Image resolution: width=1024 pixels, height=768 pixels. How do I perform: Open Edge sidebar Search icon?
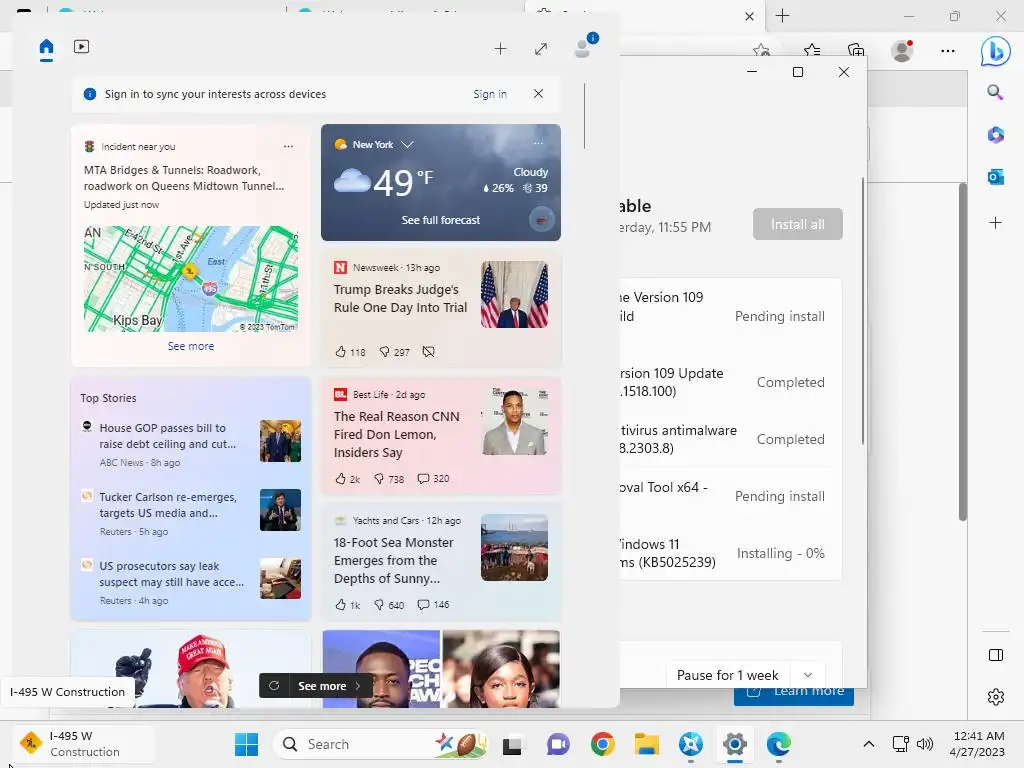pos(995,93)
